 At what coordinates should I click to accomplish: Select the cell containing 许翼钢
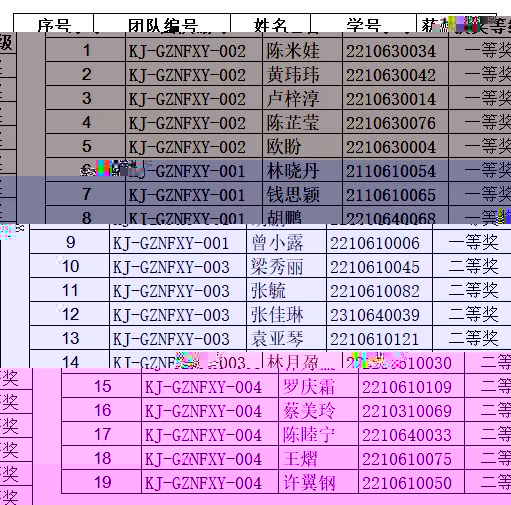(318, 482)
